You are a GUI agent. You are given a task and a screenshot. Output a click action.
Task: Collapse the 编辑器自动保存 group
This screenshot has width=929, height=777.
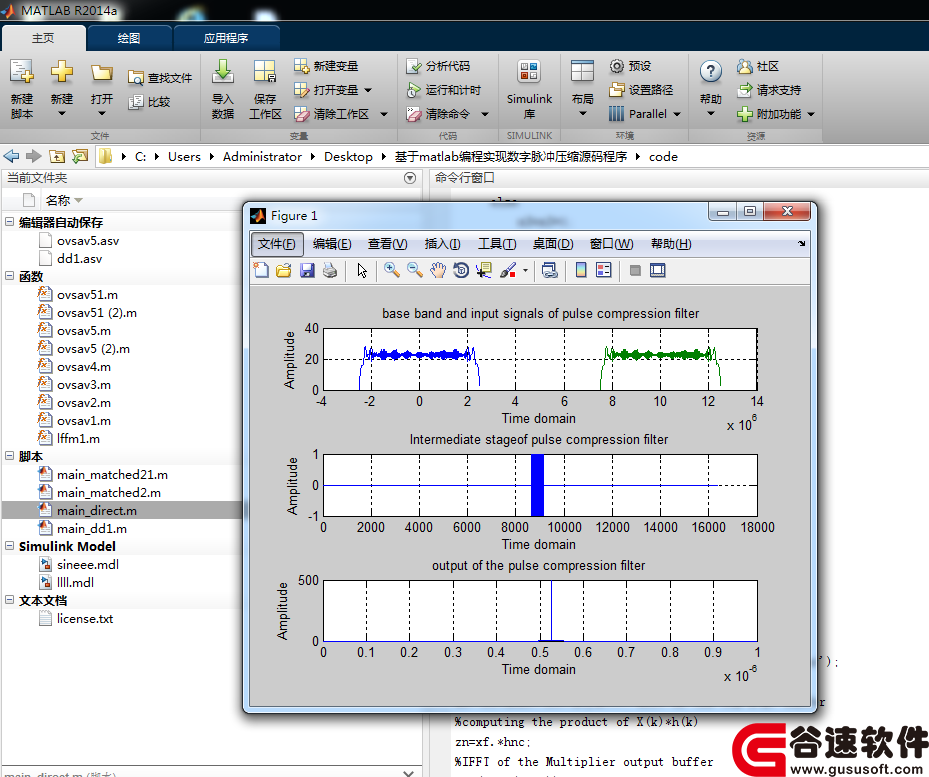(9, 222)
